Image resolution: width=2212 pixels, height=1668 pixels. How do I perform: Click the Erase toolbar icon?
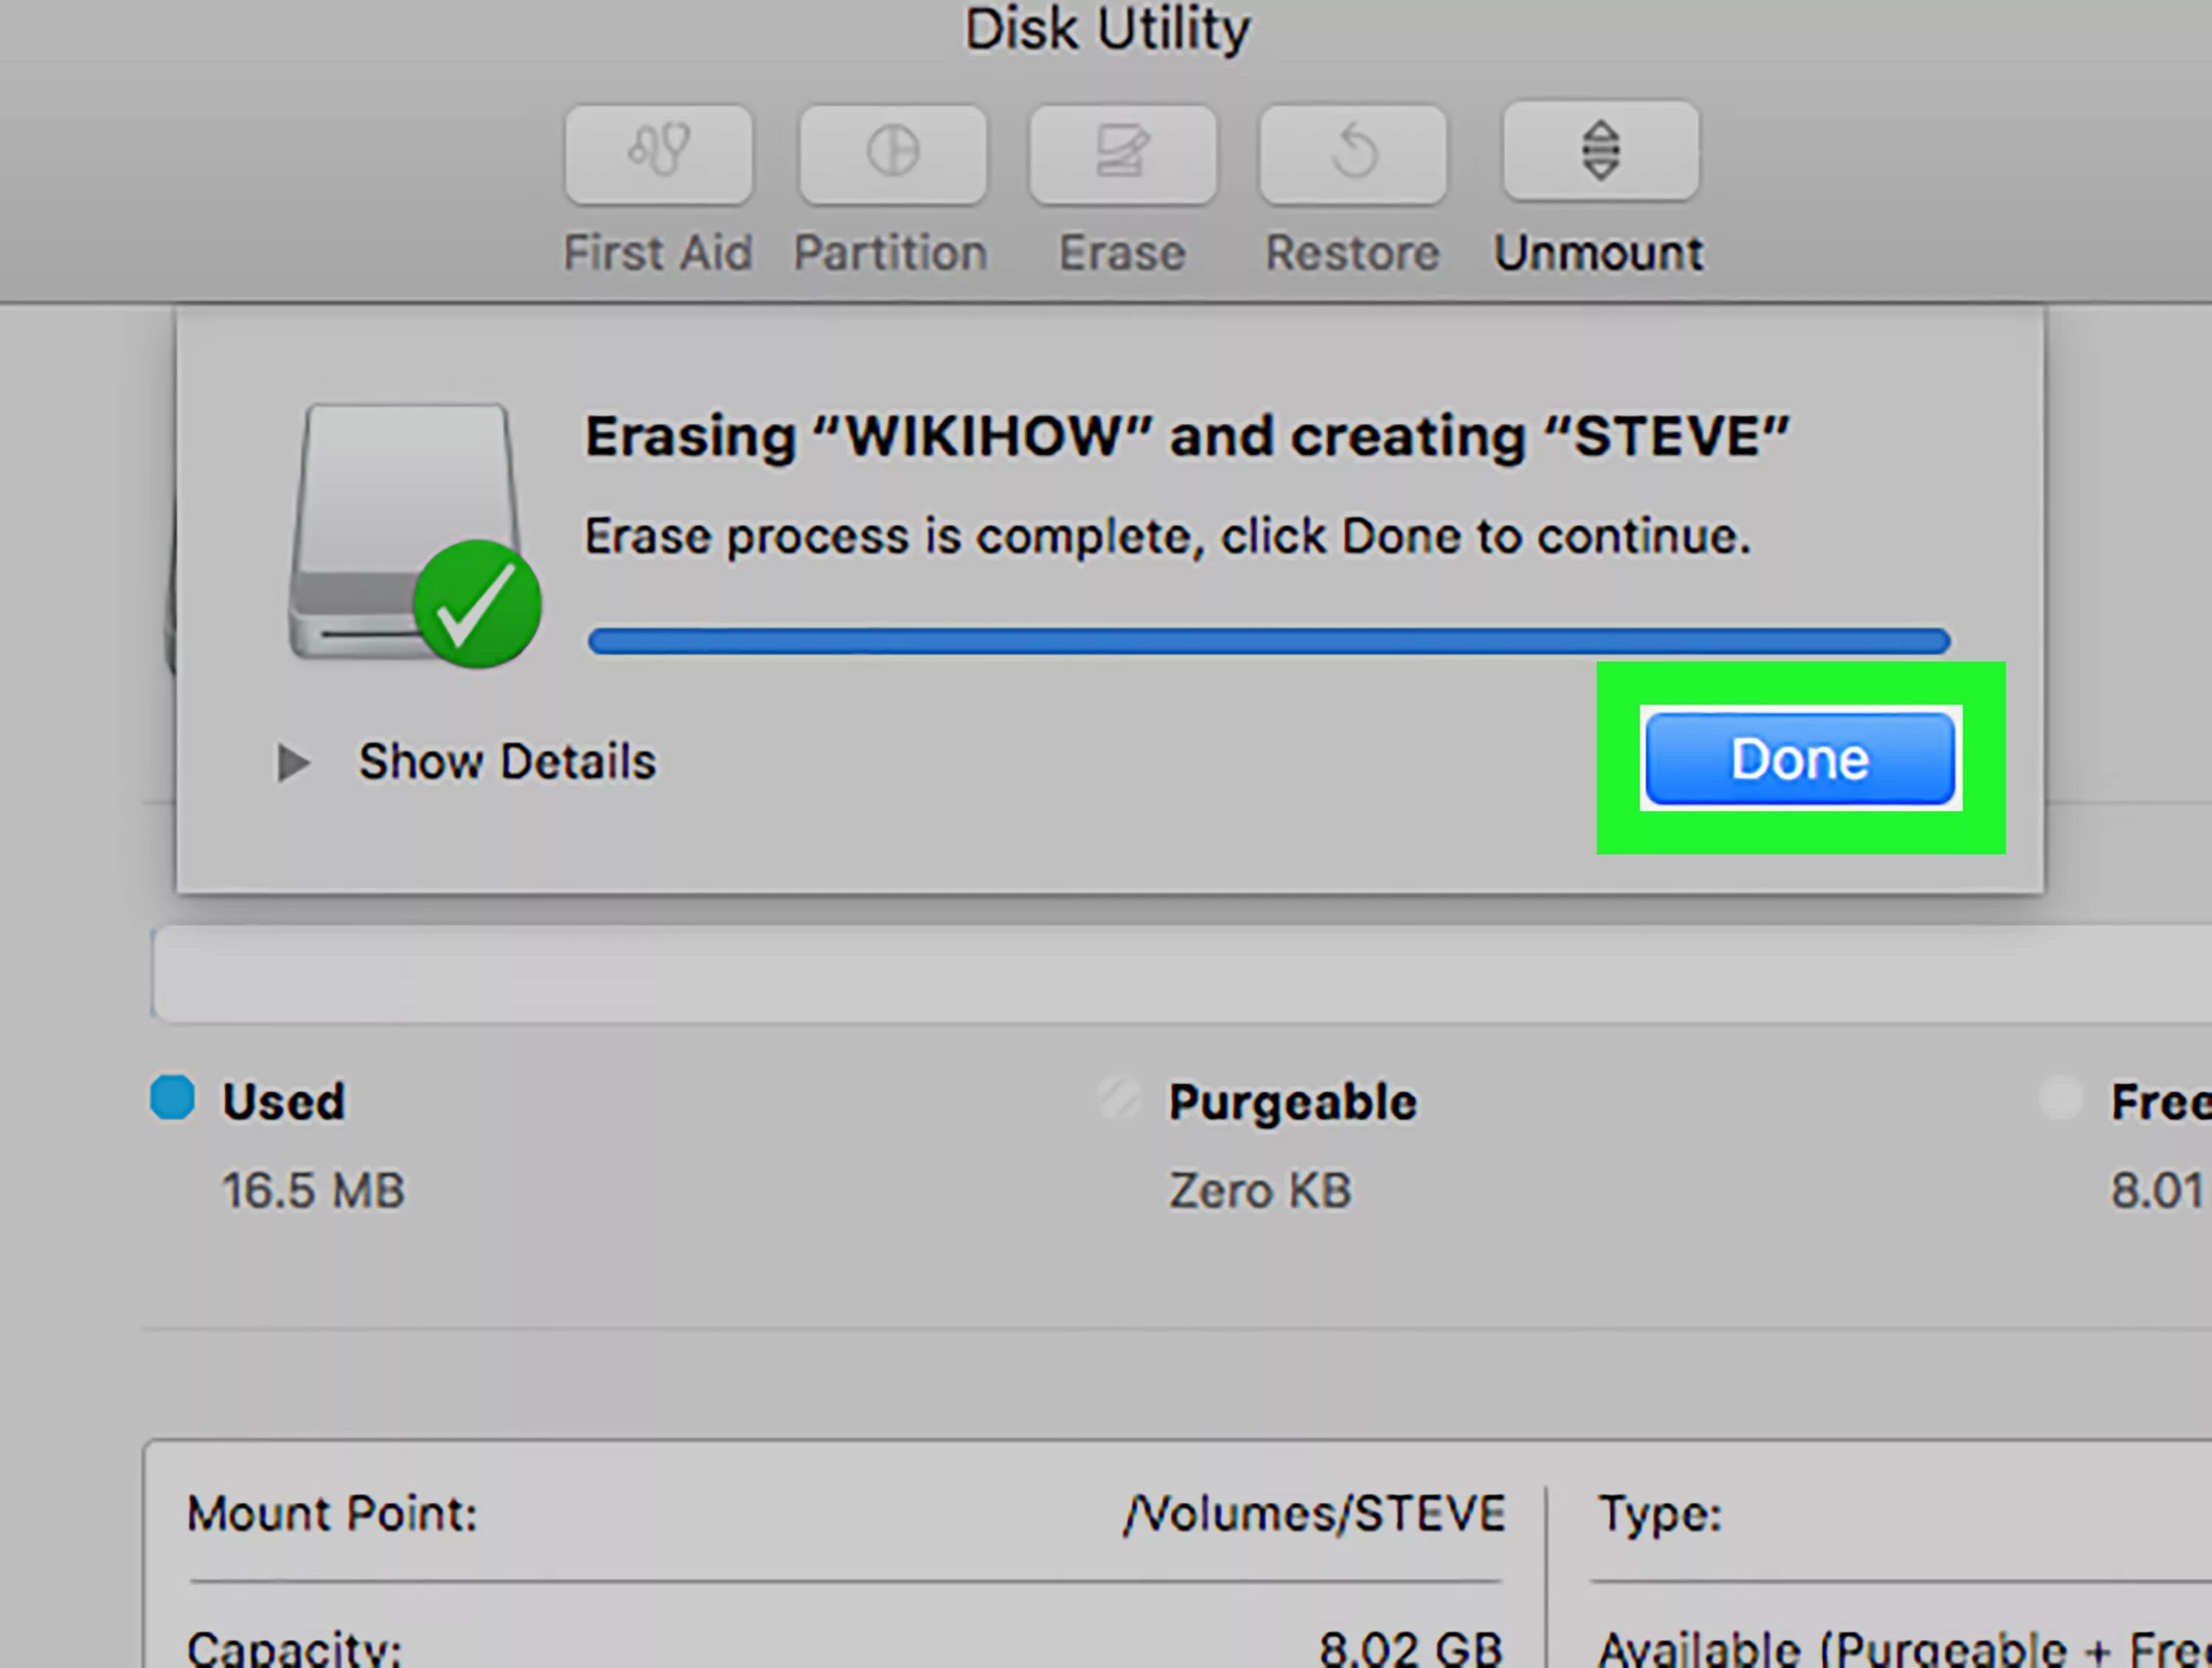pyautogui.click(x=1122, y=154)
